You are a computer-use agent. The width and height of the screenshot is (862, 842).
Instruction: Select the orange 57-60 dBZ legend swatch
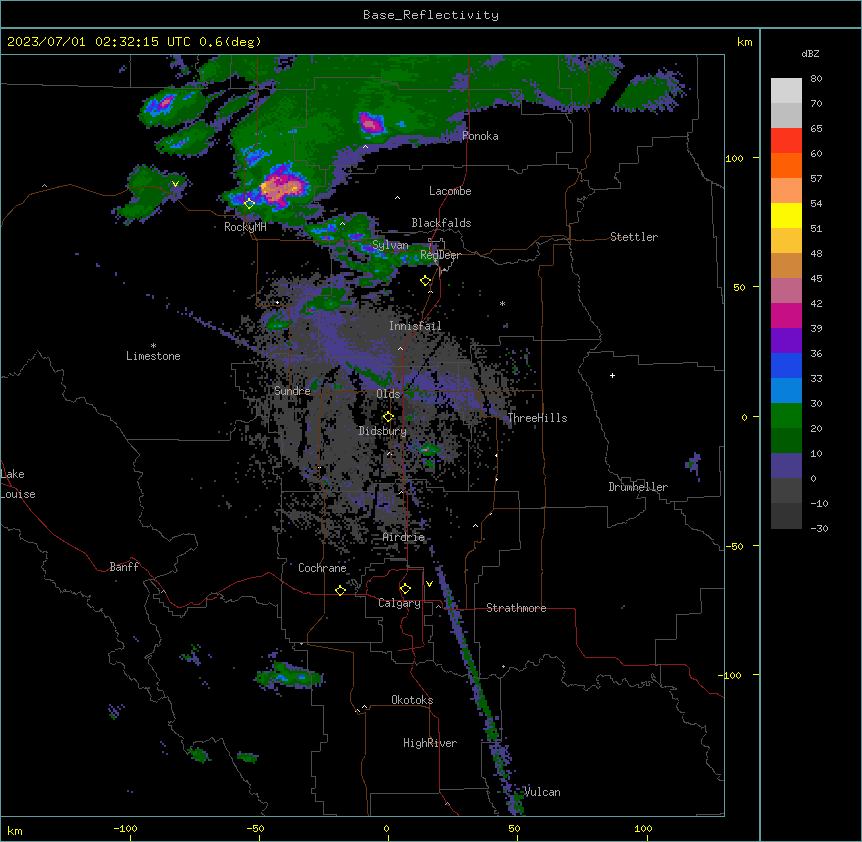[x=786, y=165]
